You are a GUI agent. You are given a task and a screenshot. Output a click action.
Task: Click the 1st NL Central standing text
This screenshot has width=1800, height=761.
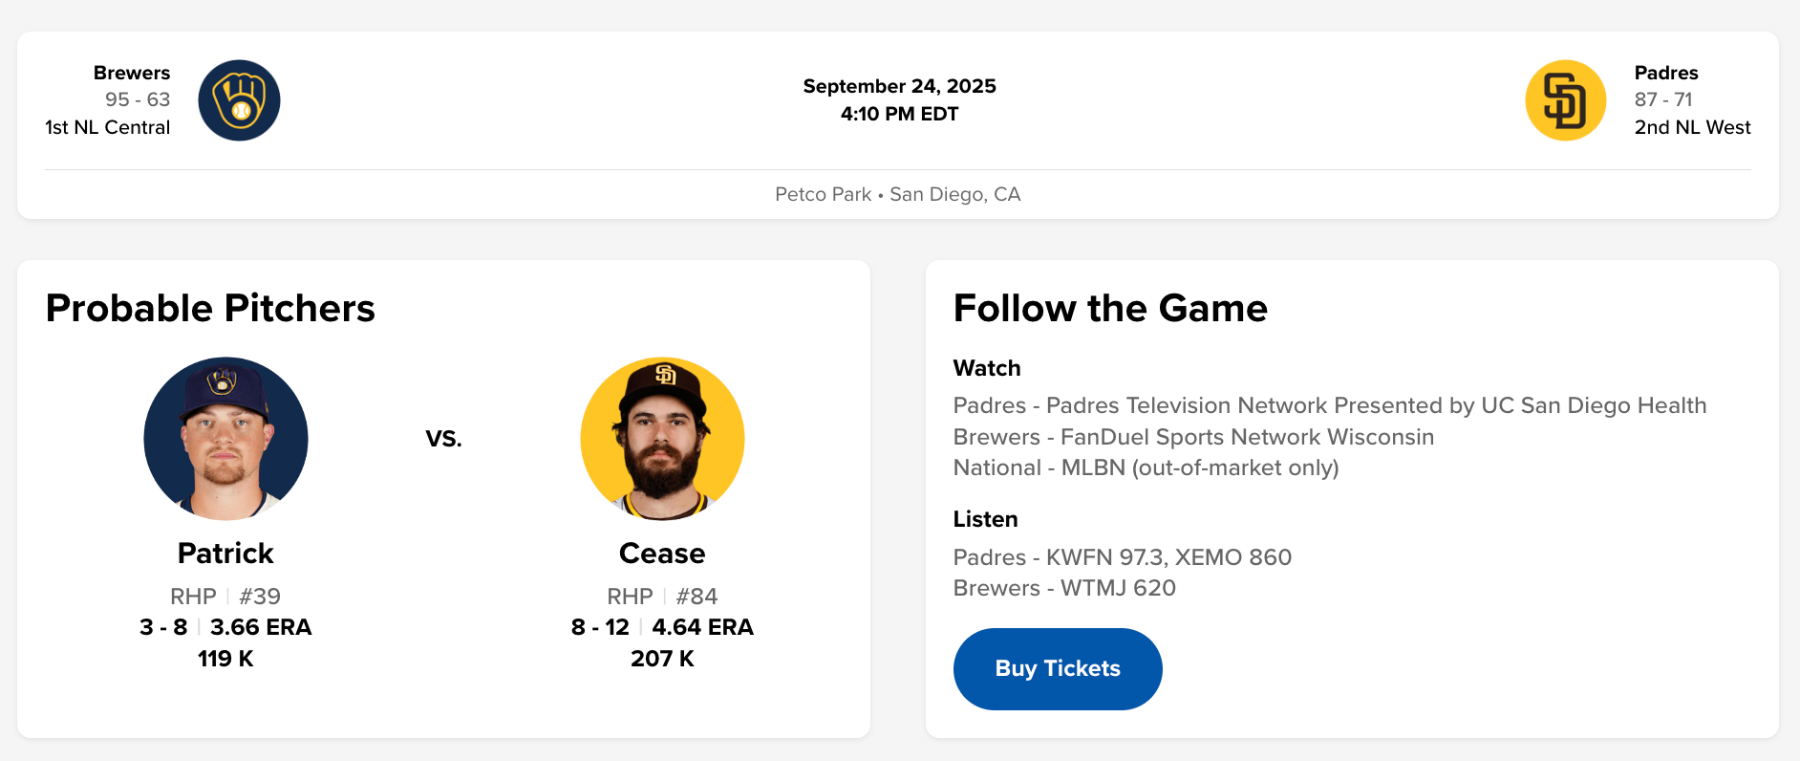coord(108,127)
